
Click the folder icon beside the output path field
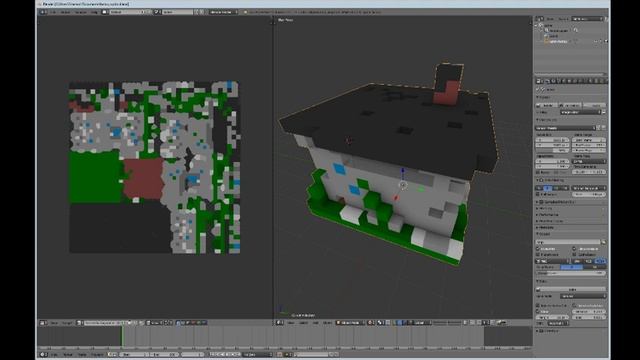pyautogui.click(x=604, y=242)
